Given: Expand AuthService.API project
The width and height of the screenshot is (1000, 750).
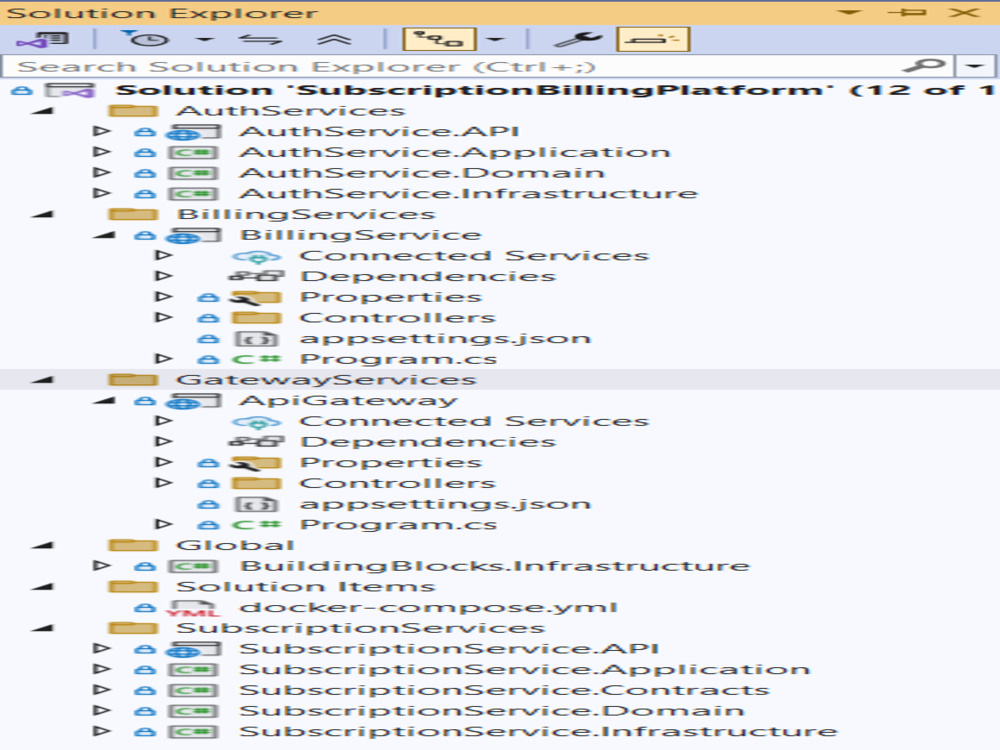Looking at the screenshot, I should point(101,131).
